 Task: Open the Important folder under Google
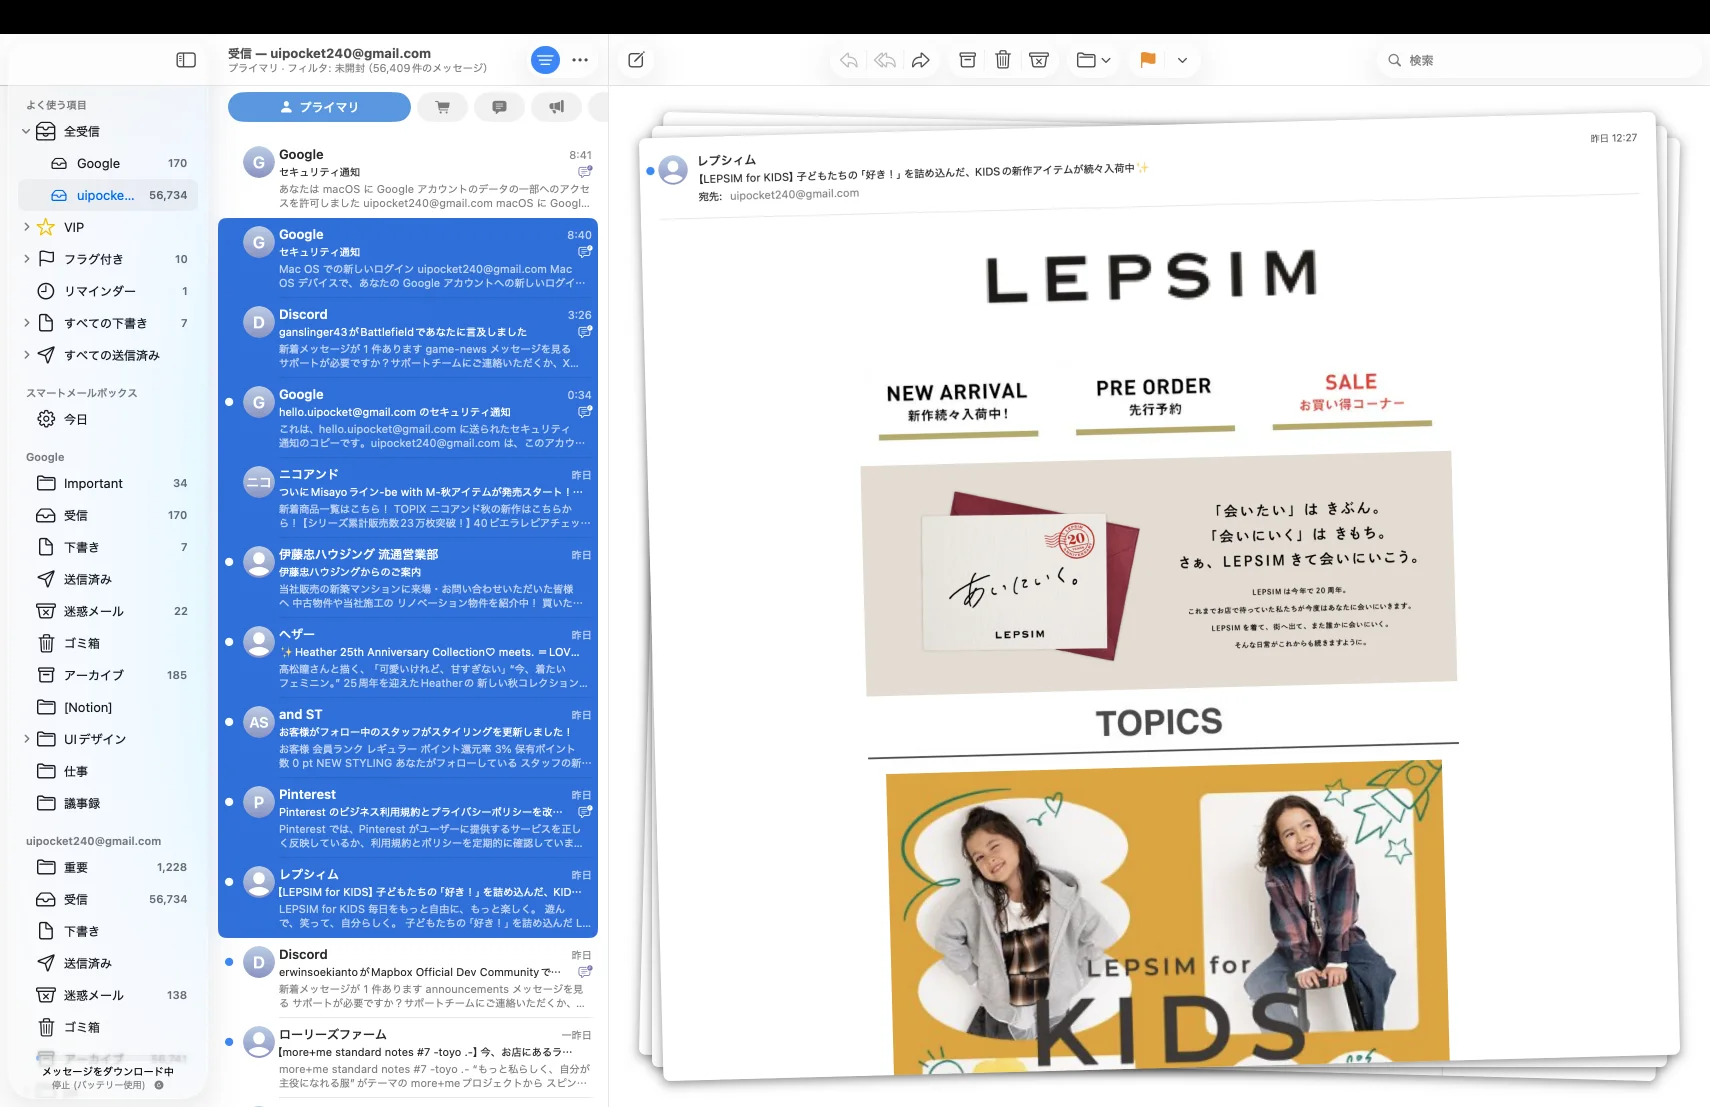tap(108, 483)
